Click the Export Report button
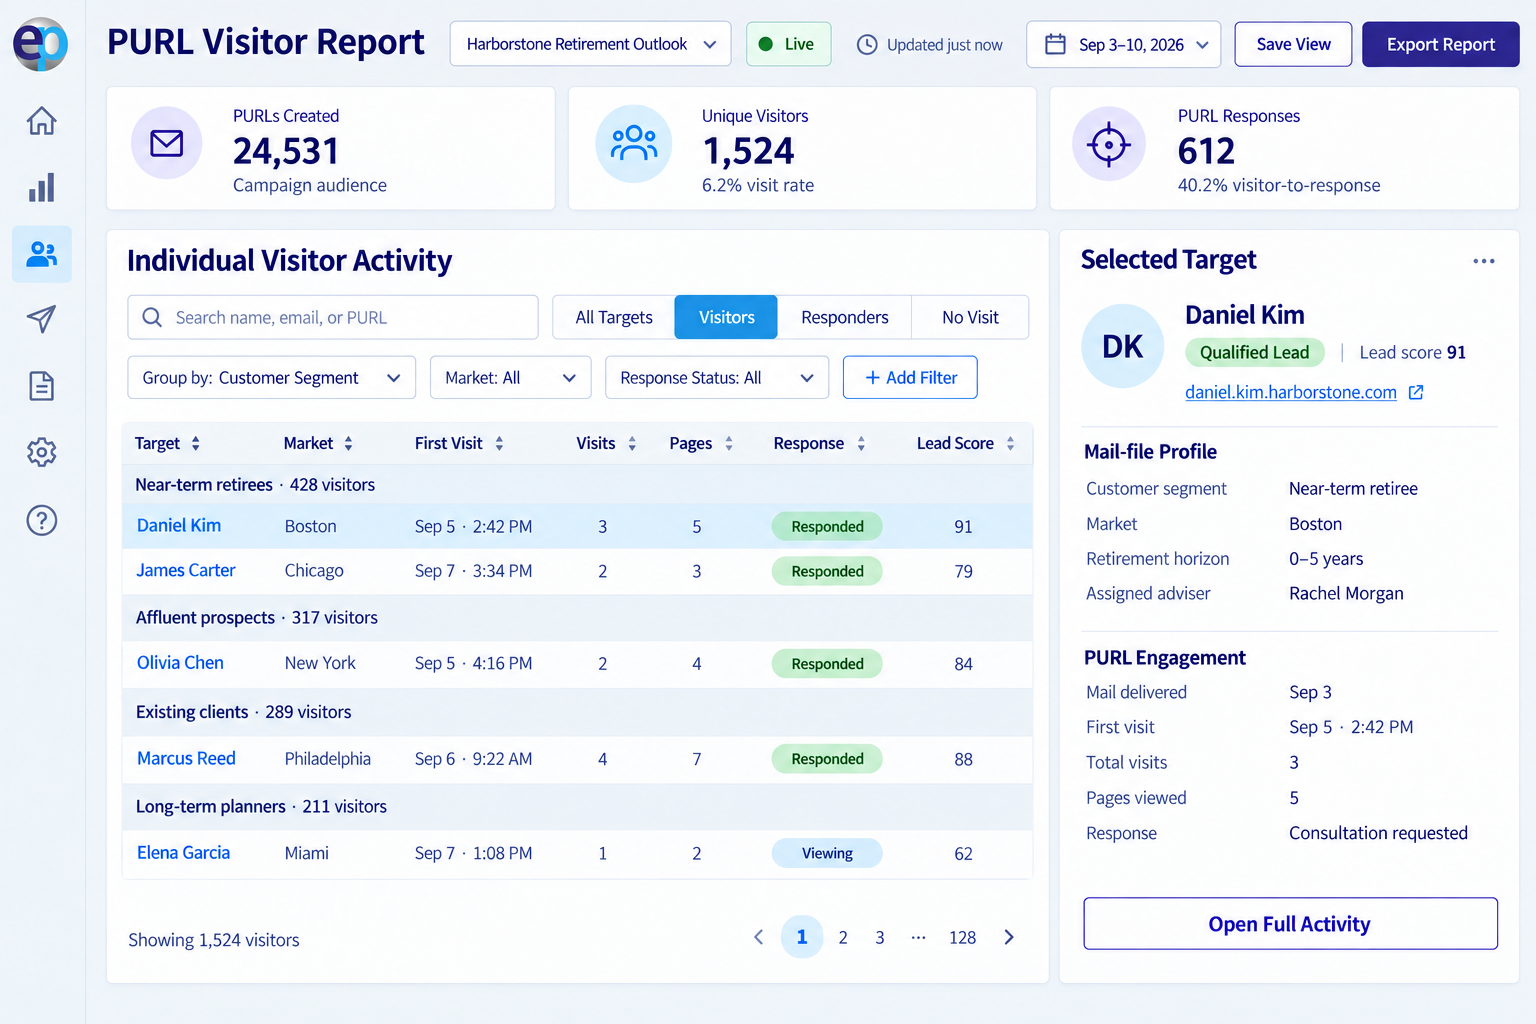Viewport: 1536px width, 1024px height. 1440,44
